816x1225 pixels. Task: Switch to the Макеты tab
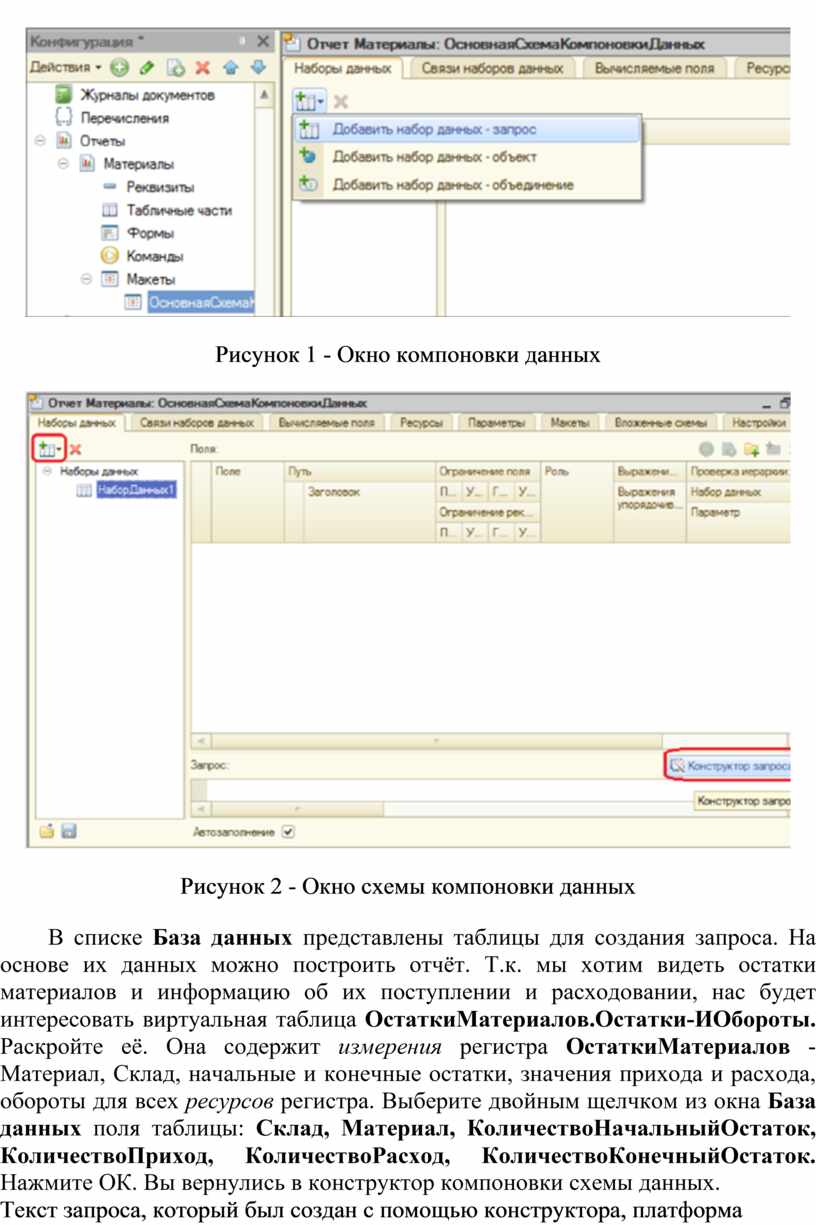pos(570,423)
